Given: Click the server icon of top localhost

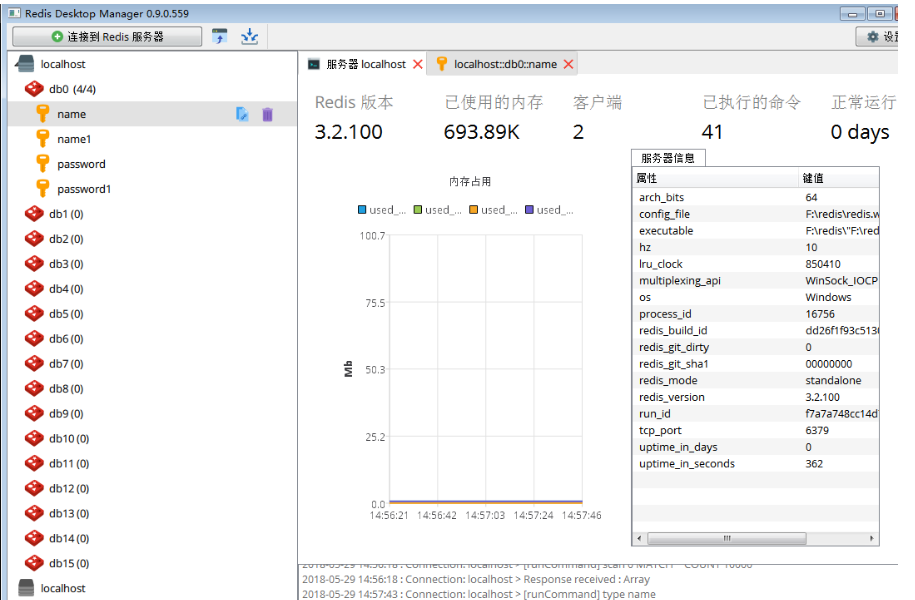Looking at the screenshot, I should (x=26, y=64).
